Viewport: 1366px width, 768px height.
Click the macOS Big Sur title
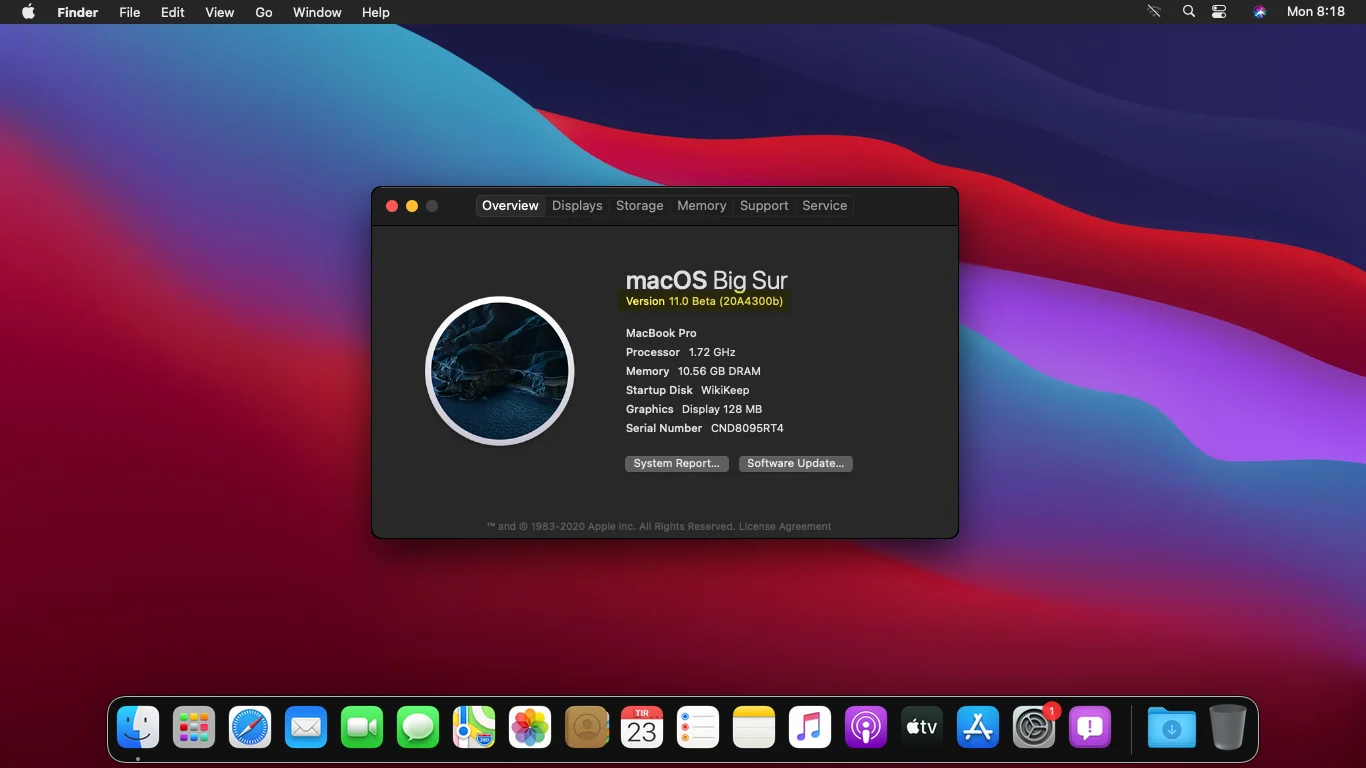point(707,280)
